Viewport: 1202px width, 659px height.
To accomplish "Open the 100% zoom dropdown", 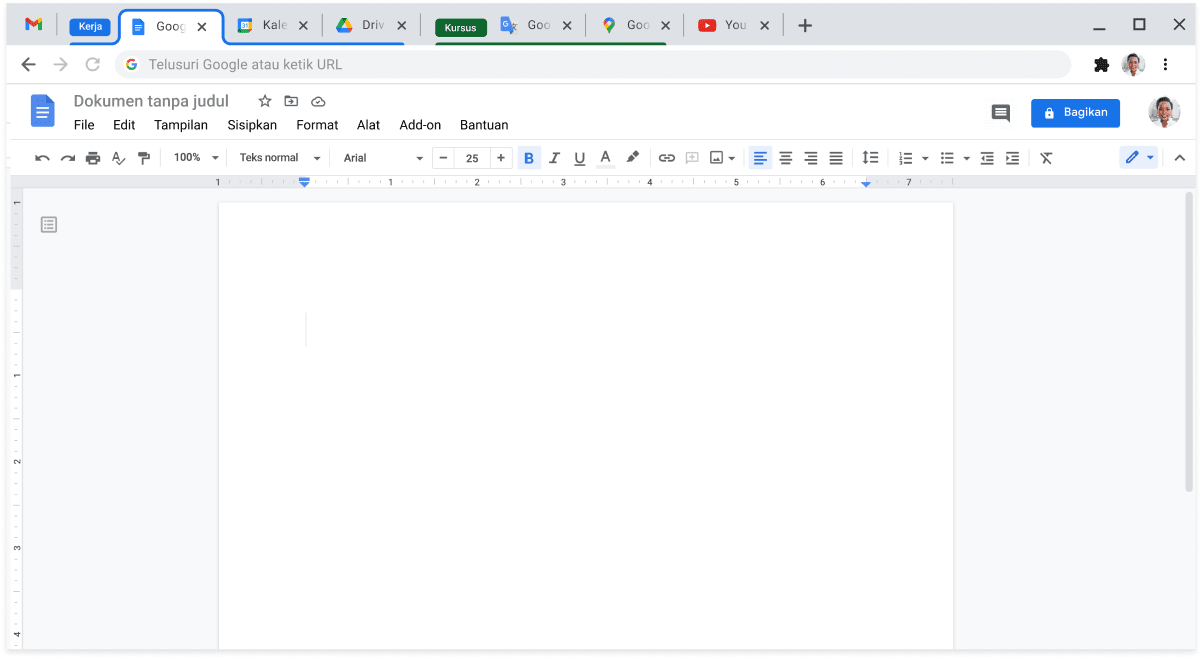I will click(195, 158).
